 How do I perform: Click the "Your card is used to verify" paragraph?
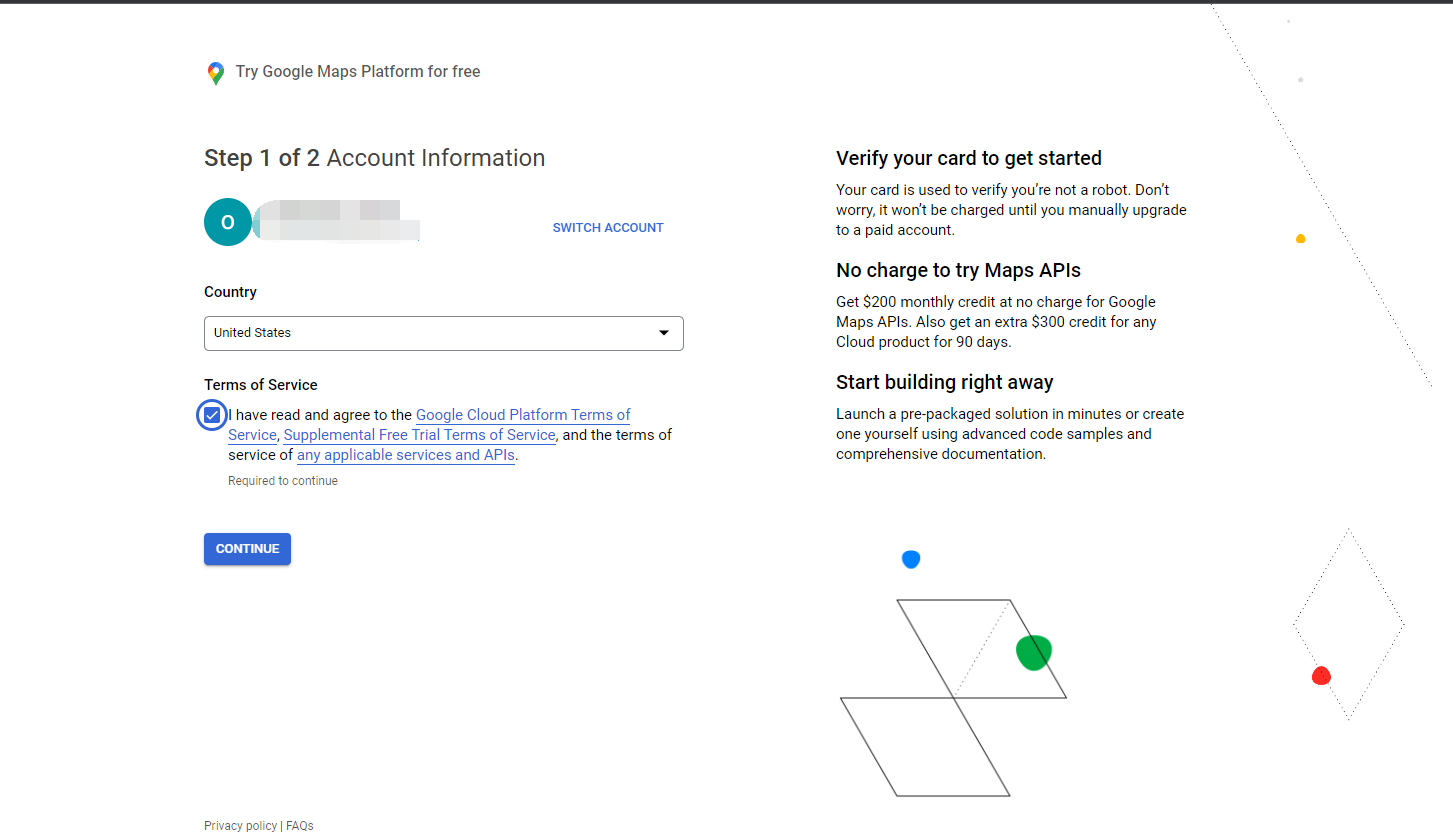[1011, 210]
